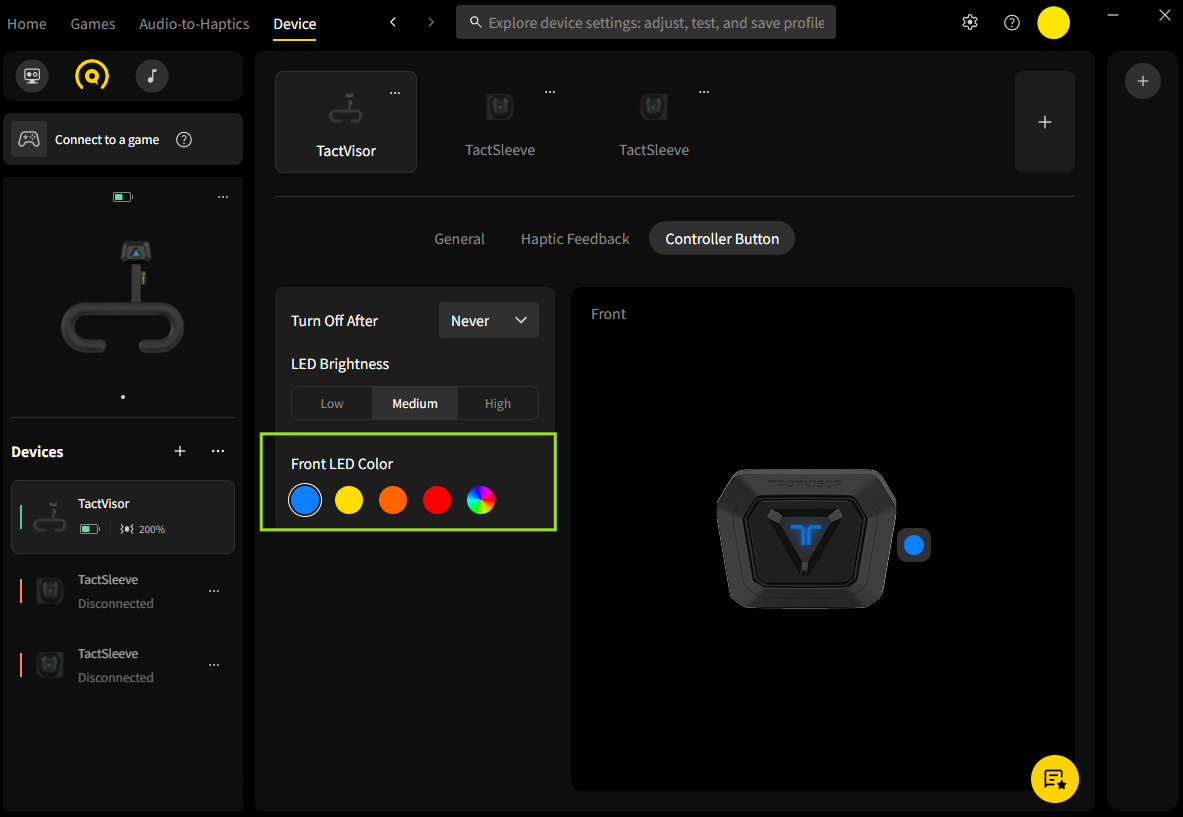This screenshot has width=1183, height=817.
Task: Select TactVisor in the Devices list
Action: [122, 517]
